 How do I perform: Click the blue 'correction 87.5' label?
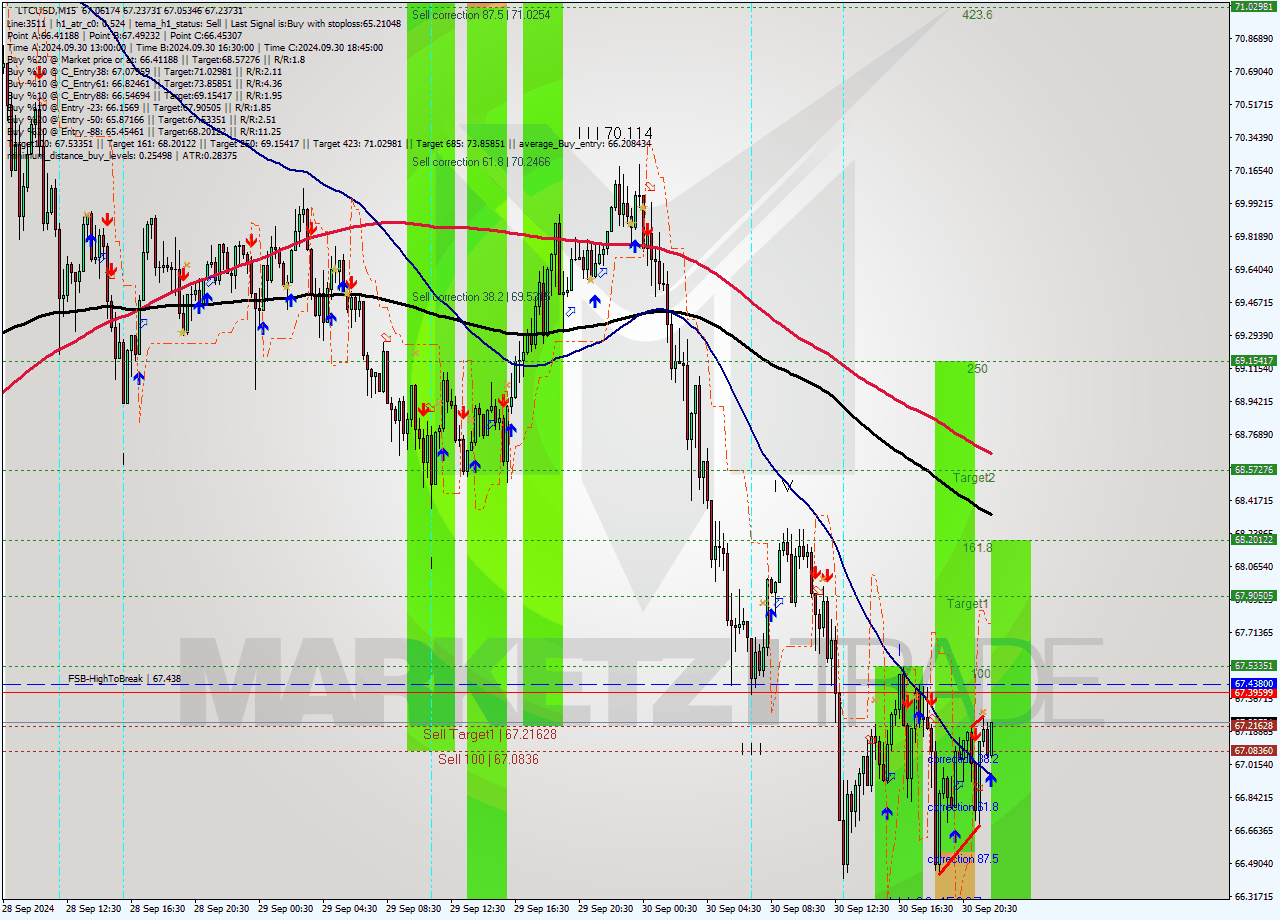[962, 859]
